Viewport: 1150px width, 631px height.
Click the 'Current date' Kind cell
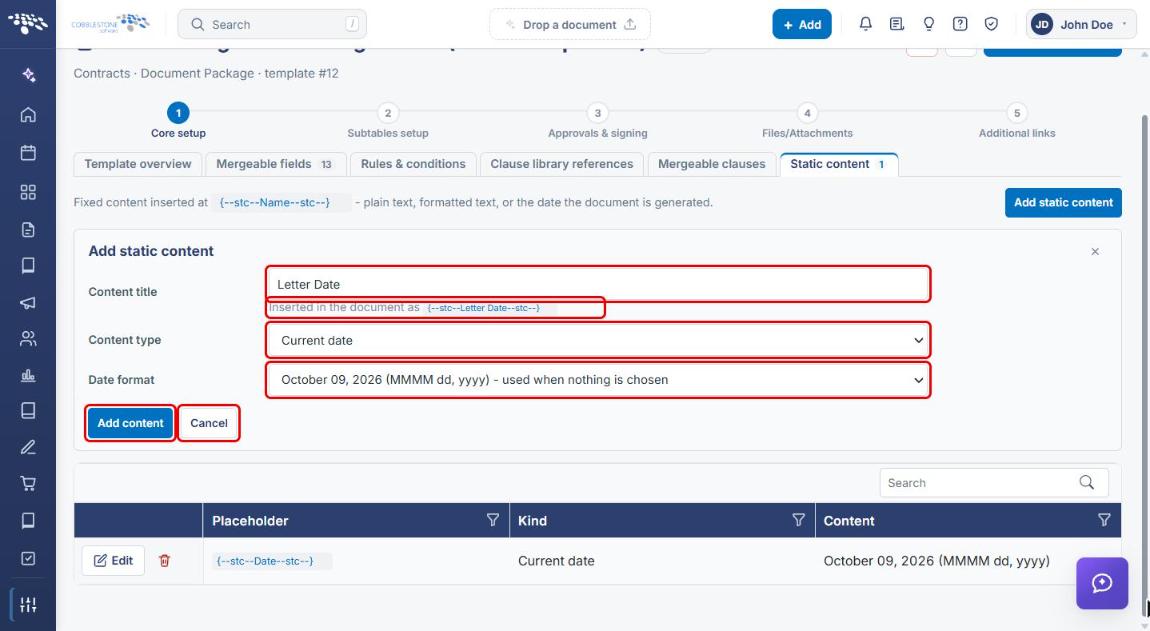pos(556,561)
